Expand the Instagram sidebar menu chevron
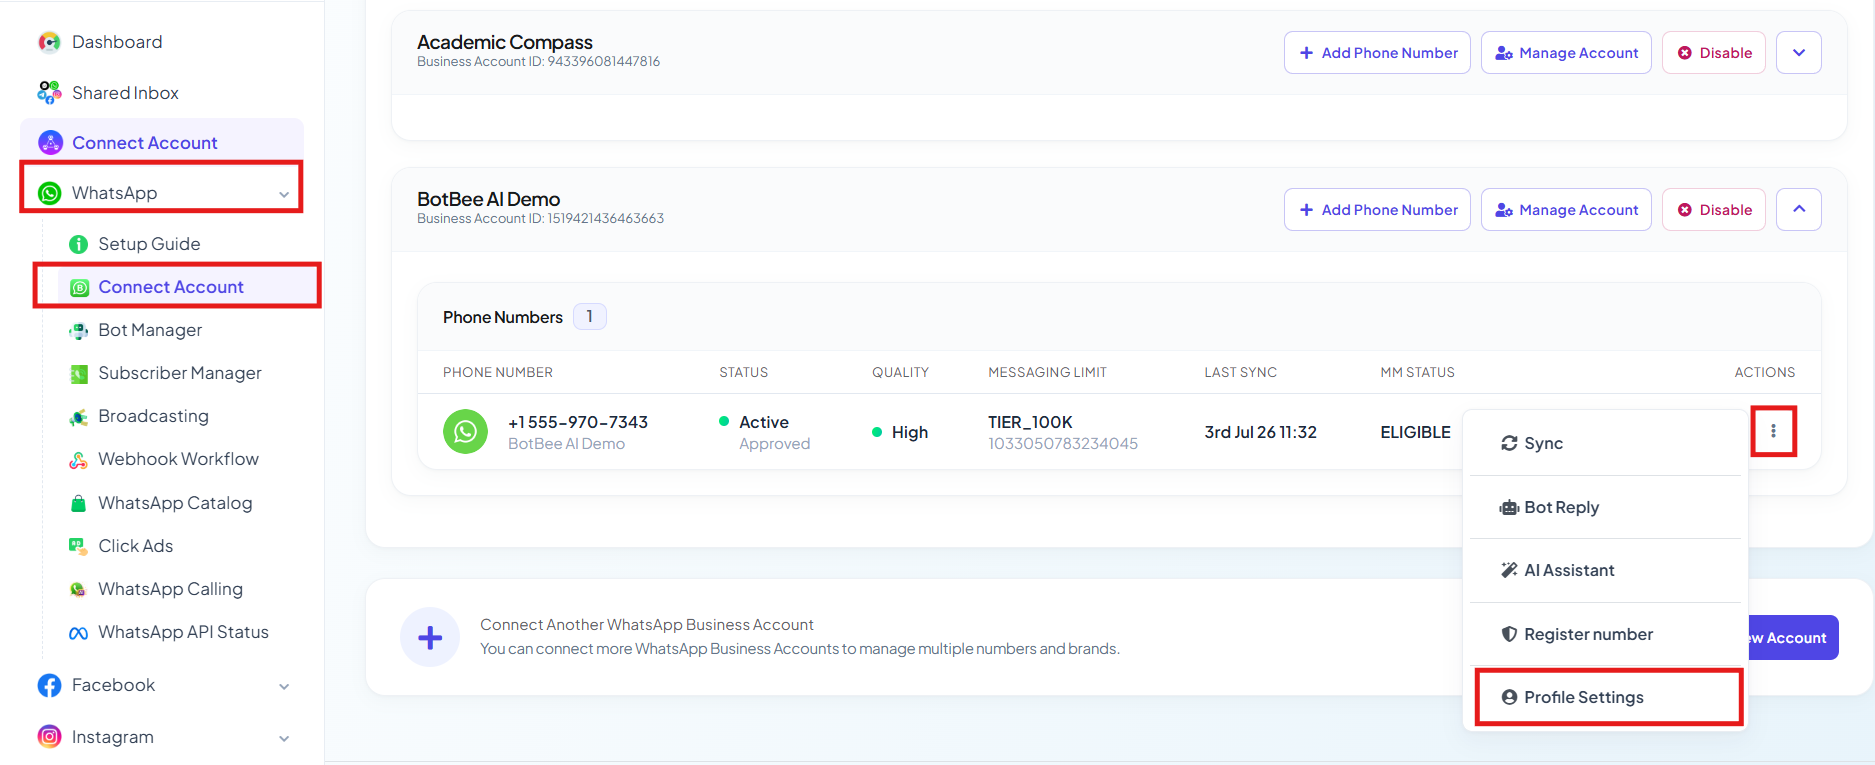The width and height of the screenshot is (1875, 765). point(284,738)
